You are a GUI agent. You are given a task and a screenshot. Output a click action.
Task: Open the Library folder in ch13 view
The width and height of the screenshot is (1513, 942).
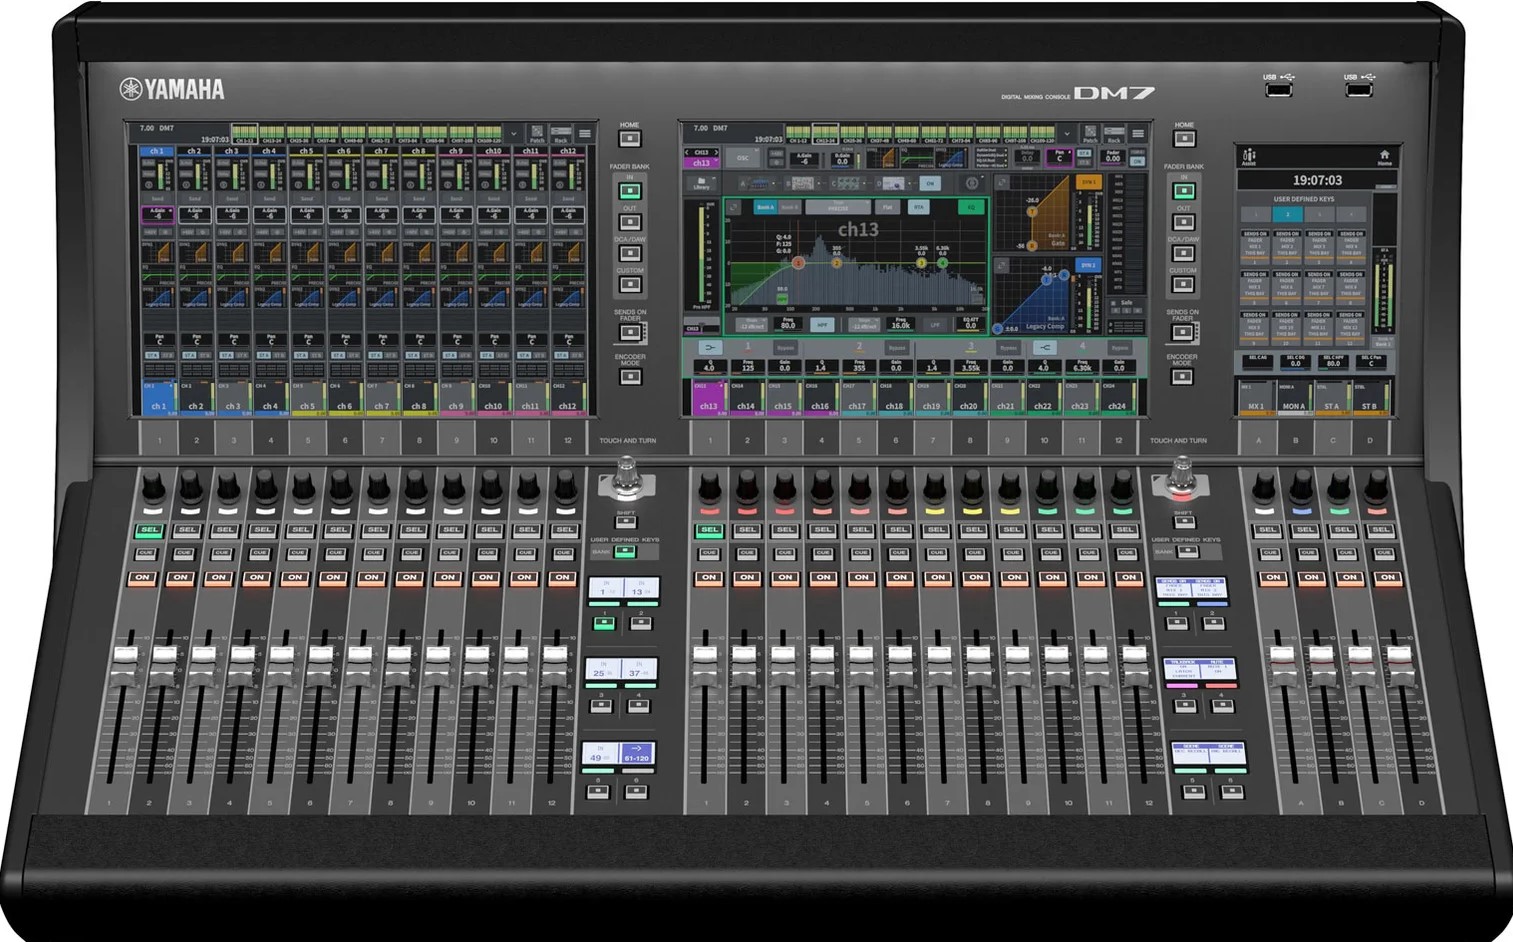[x=701, y=184]
